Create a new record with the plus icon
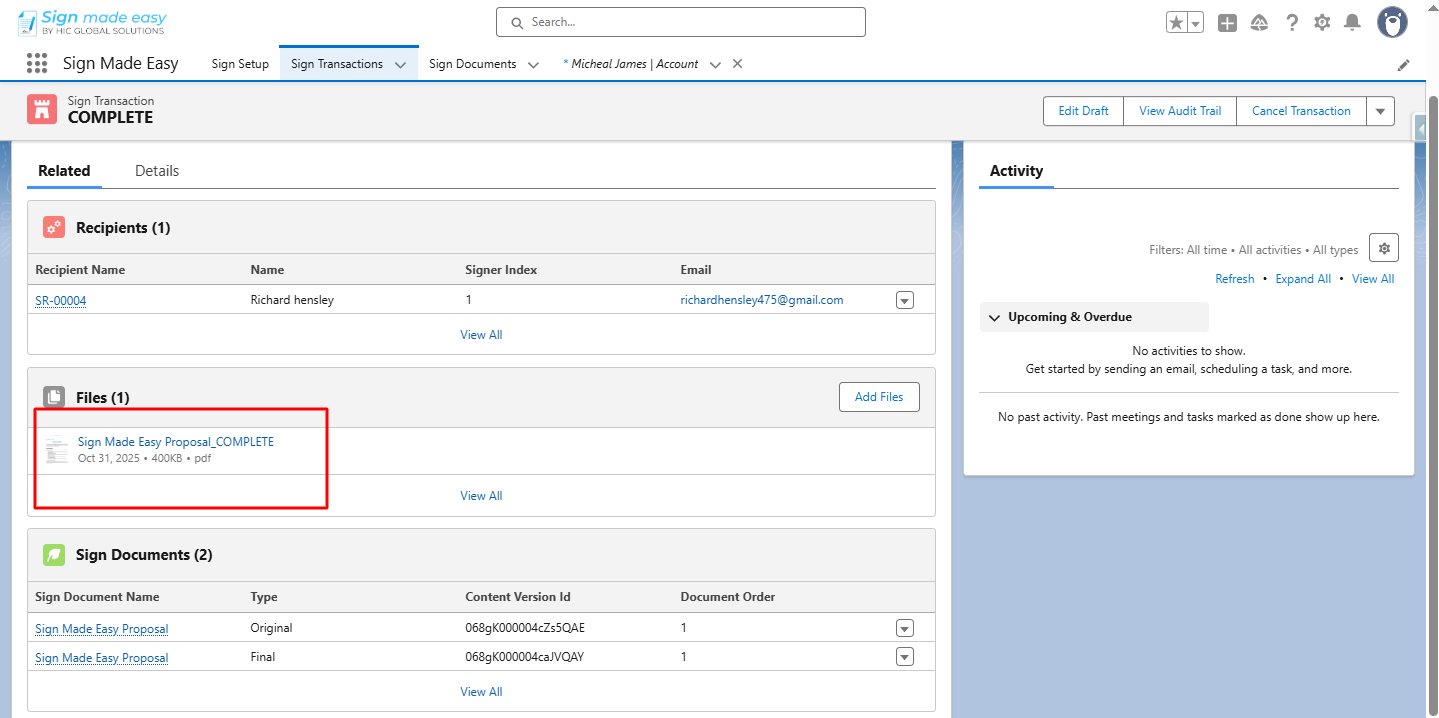Screen dimensions: 1439x718 [1227, 21]
